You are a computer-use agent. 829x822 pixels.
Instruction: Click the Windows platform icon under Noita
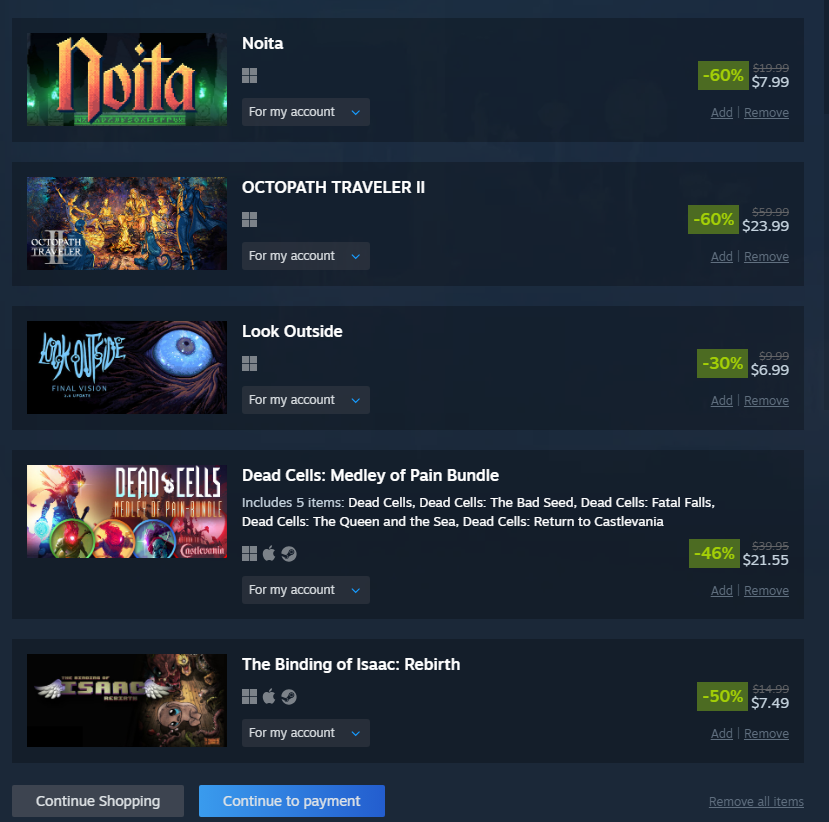pos(250,76)
